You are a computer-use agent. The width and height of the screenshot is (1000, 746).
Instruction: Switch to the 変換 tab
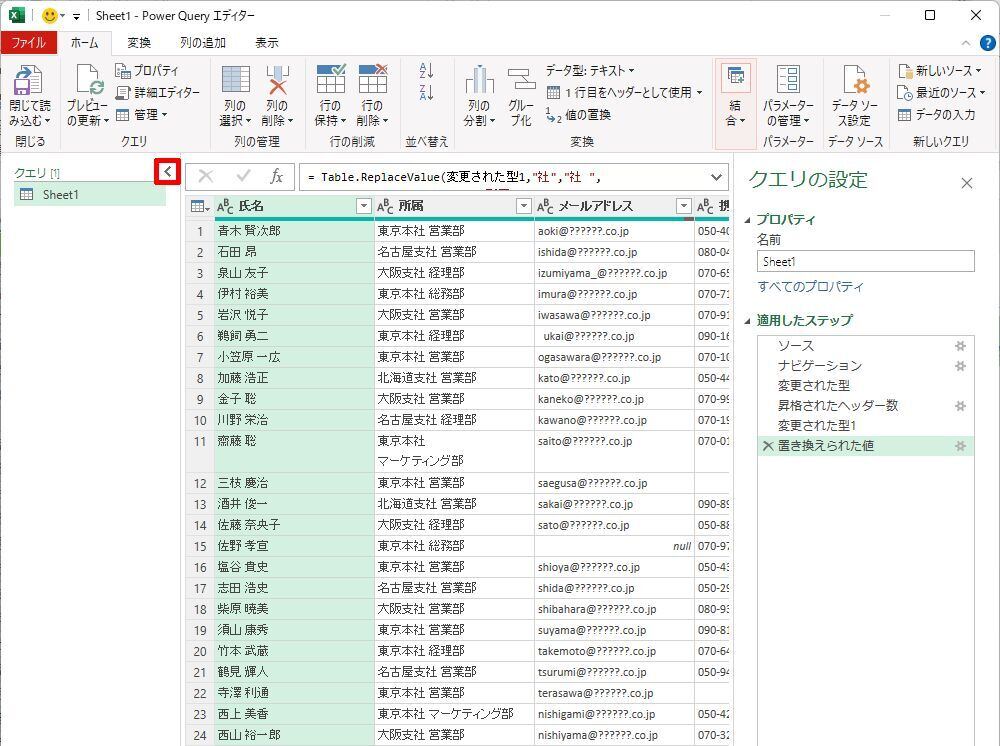click(x=139, y=43)
